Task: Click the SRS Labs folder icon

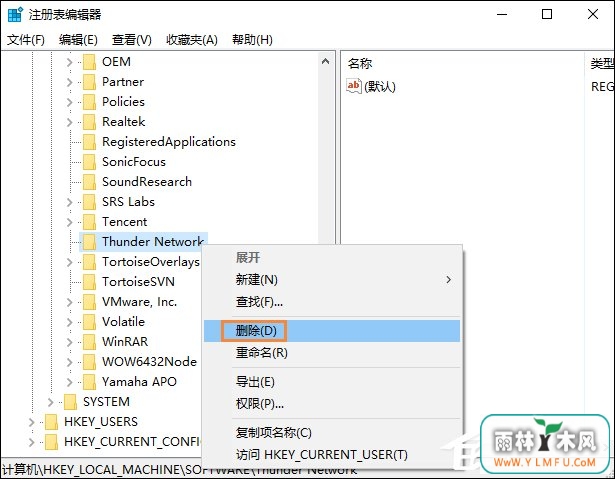Action: [89, 202]
